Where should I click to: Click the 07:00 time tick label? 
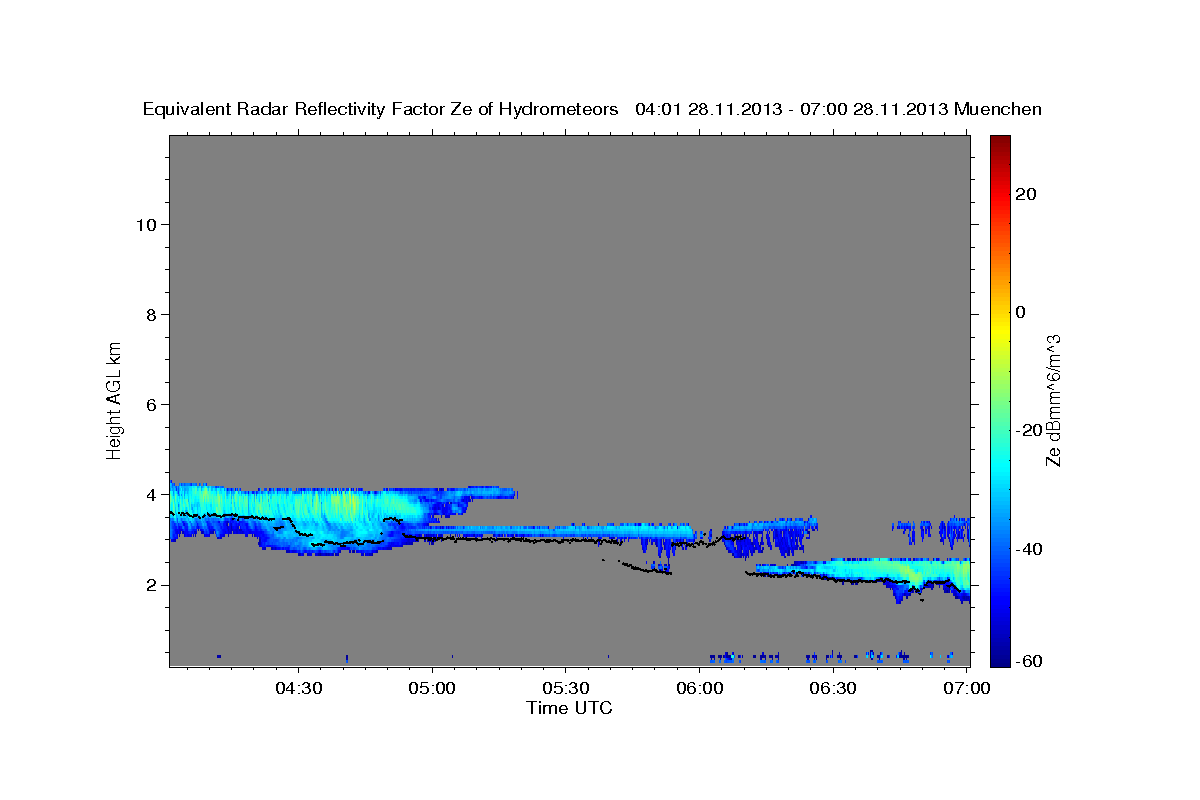(x=966, y=689)
